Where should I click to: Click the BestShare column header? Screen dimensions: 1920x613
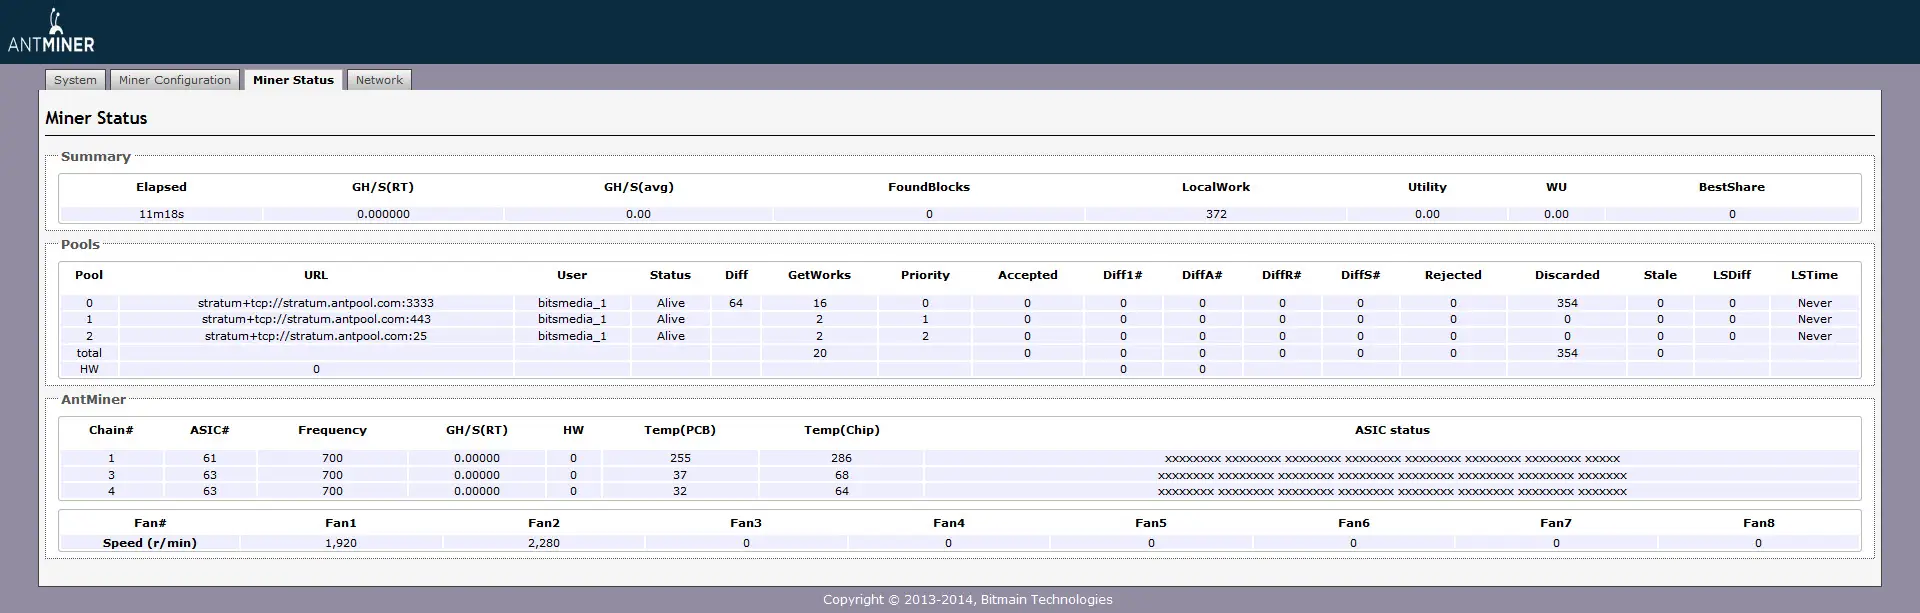click(x=1731, y=187)
